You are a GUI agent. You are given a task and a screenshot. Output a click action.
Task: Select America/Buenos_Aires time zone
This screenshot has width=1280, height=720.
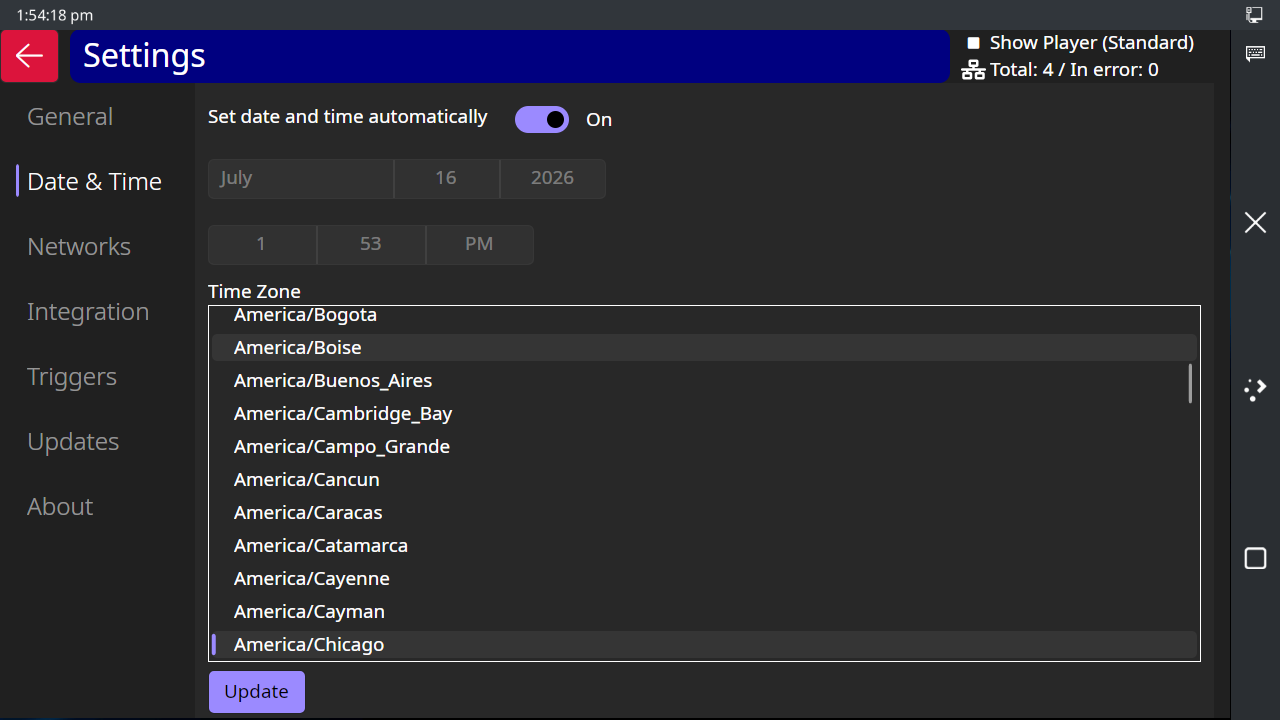coord(704,380)
